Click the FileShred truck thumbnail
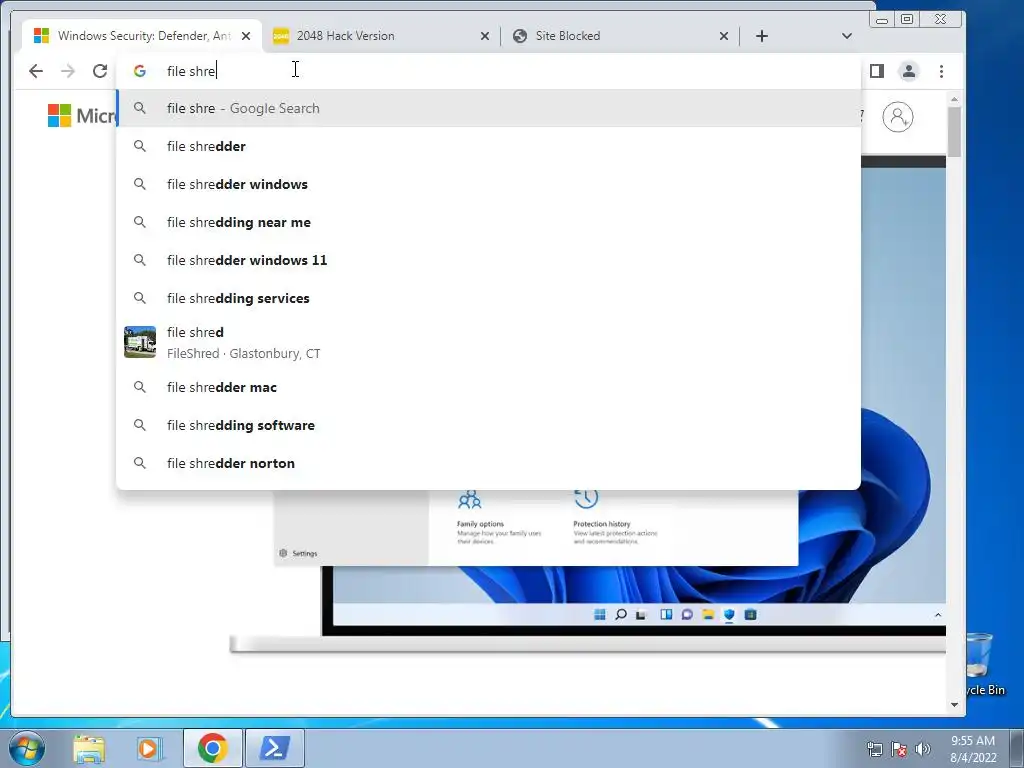The height and width of the screenshot is (768, 1024). pos(140,342)
